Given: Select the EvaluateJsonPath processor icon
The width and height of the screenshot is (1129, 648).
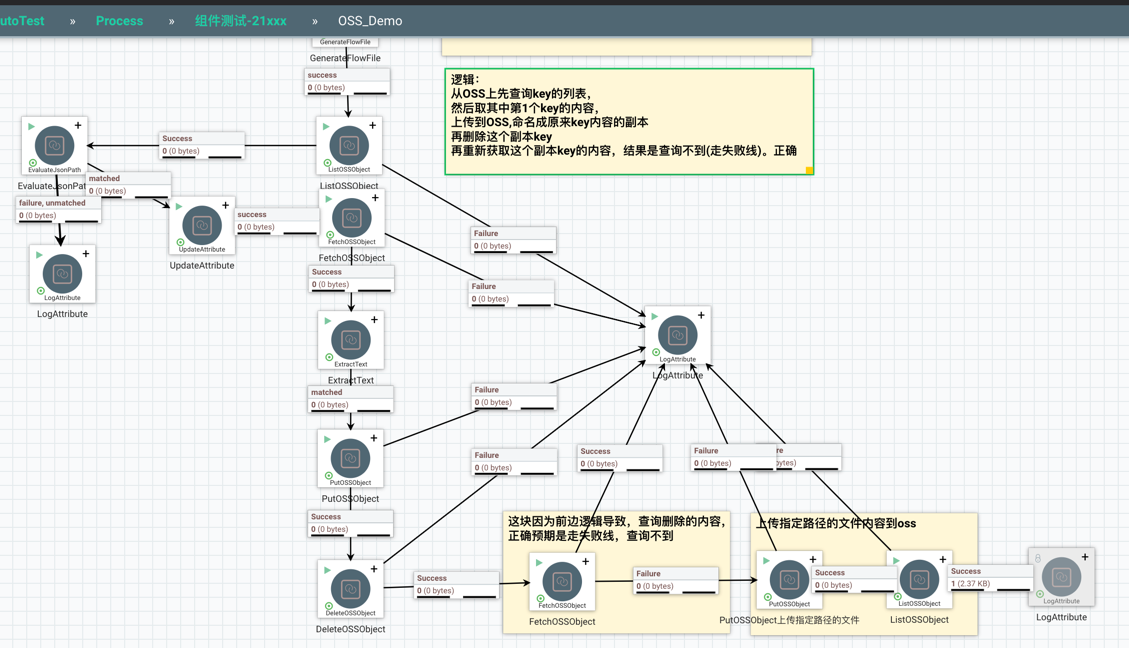Looking at the screenshot, I should [55, 146].
